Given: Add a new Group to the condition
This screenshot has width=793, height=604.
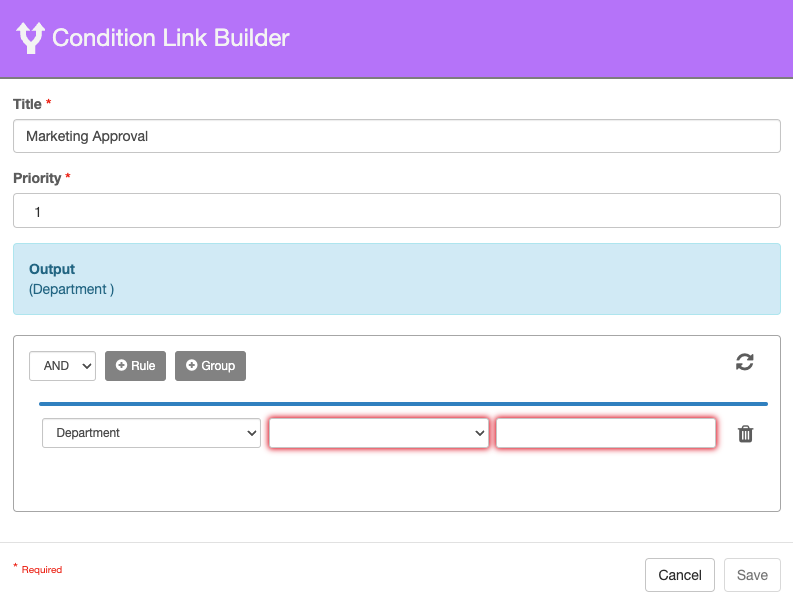Looking at the screenshot, I should pyautogui.click(x=210, y=366).
